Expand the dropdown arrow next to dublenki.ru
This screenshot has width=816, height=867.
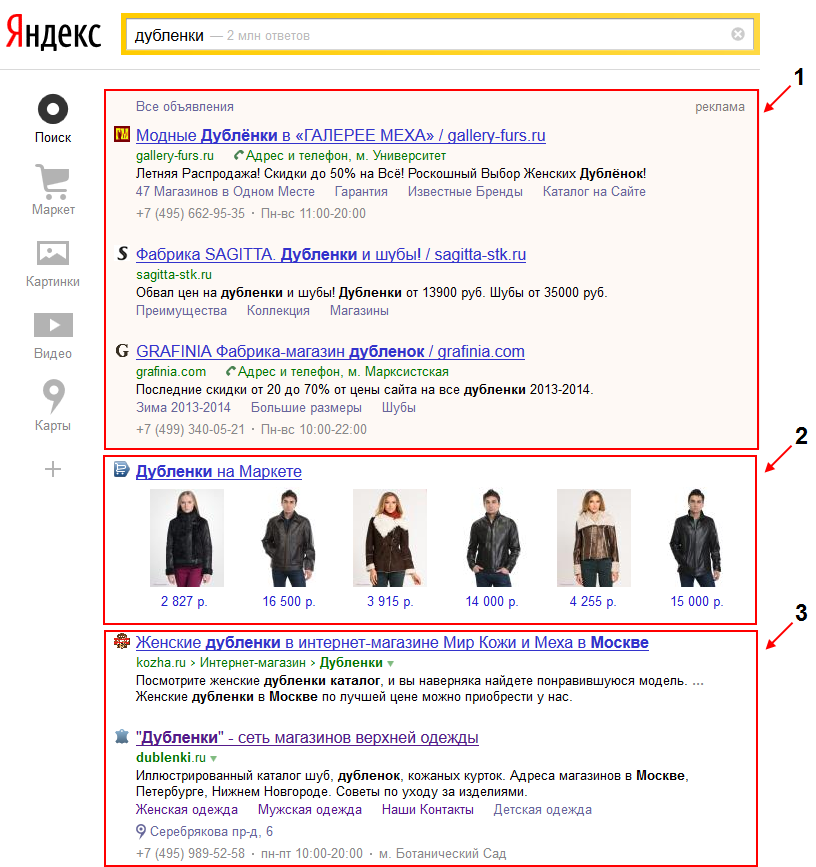(x=213, y=759)
